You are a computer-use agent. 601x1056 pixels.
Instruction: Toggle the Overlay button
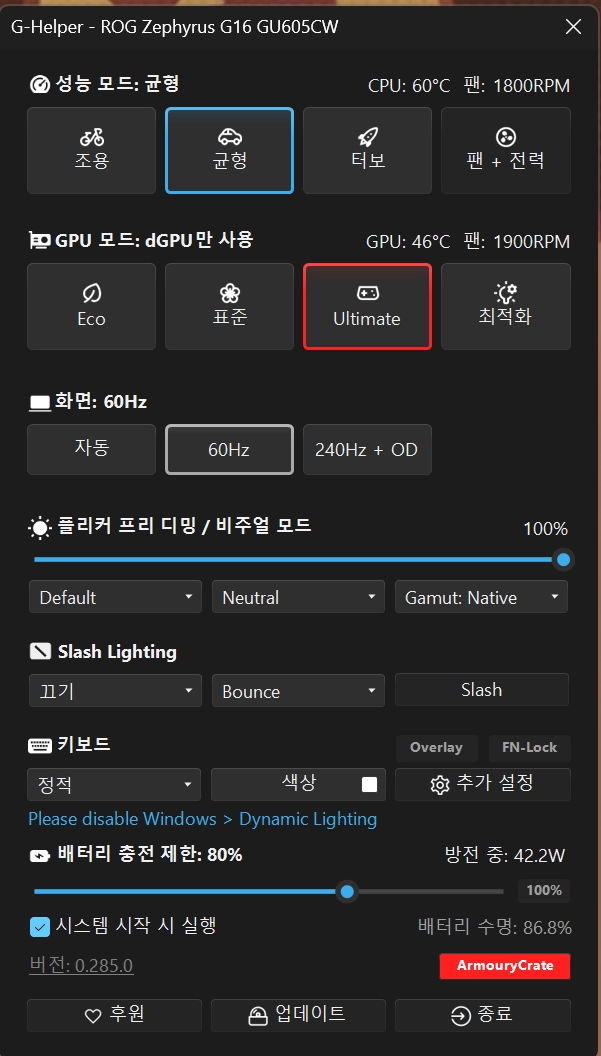coord(437,748)
